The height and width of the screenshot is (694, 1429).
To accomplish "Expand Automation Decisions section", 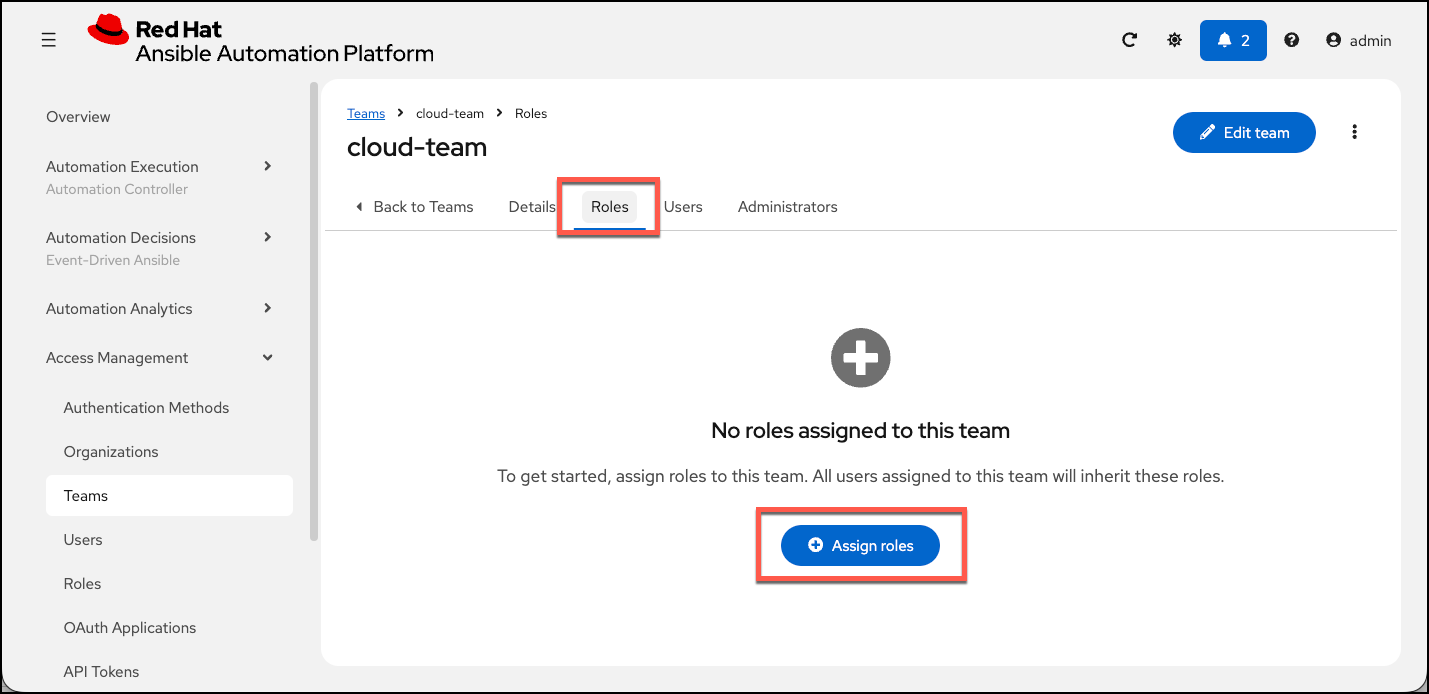I will pos(160,247).
